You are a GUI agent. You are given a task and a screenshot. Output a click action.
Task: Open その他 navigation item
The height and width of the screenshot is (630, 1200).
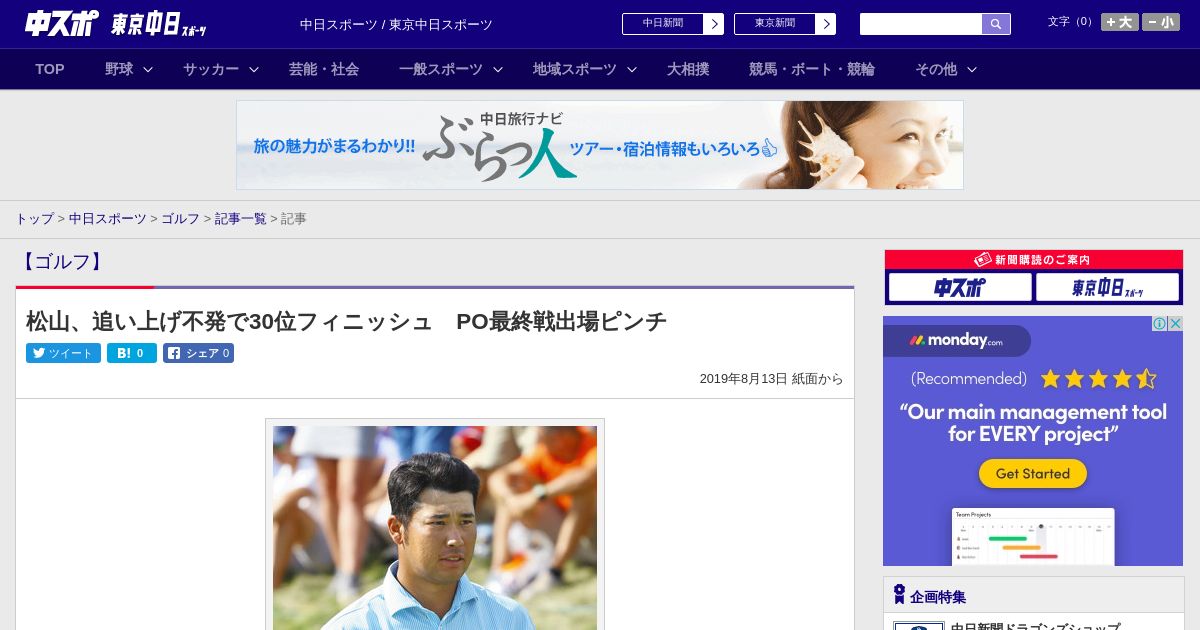936,69
